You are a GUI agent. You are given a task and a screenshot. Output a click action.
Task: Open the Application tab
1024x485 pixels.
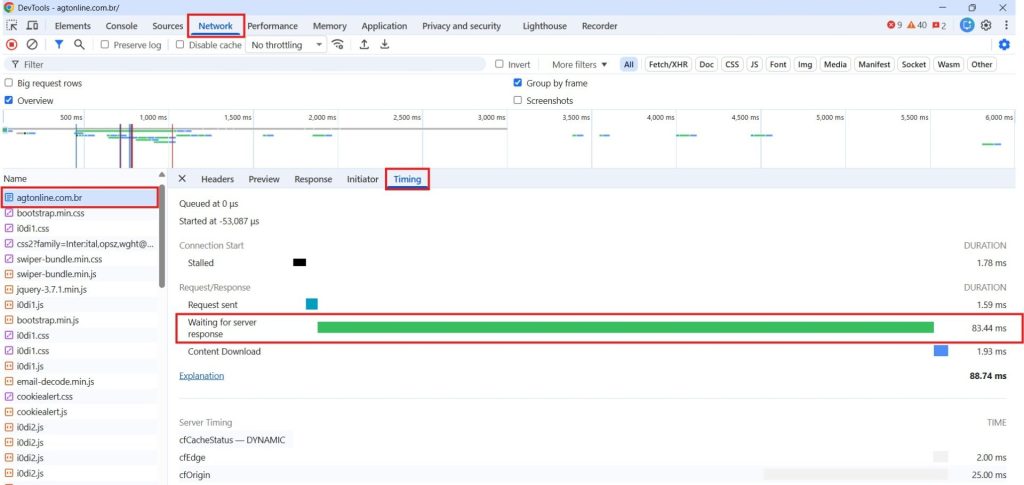[x=384, y=26]
